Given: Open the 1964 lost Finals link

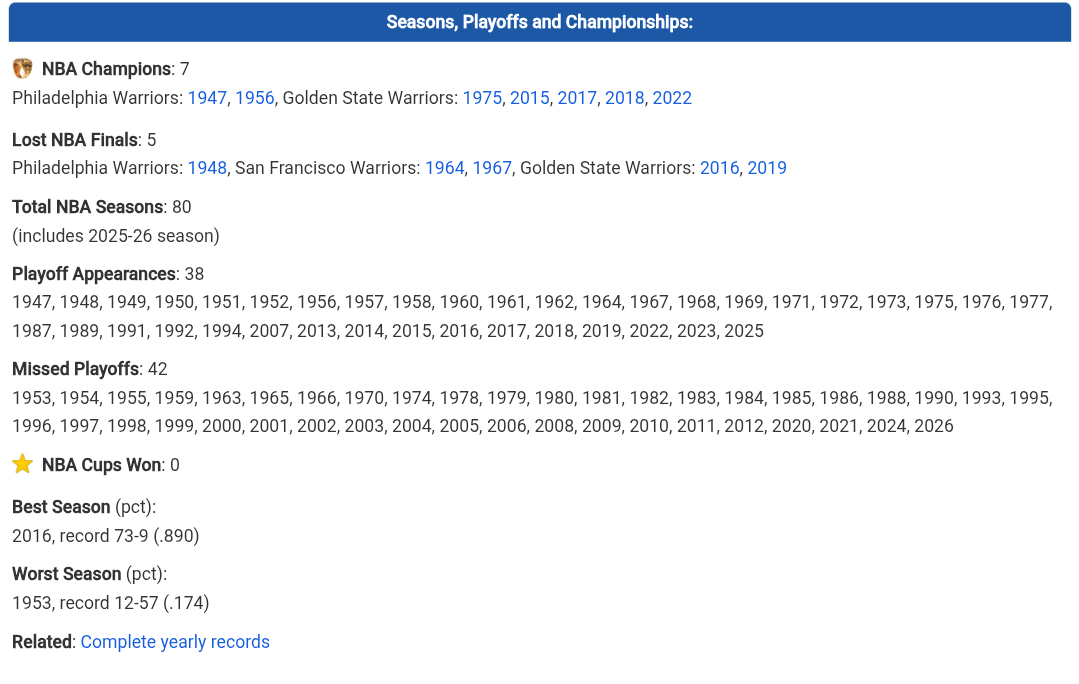Looking at the screenshot, I should (x=445, y=168).
